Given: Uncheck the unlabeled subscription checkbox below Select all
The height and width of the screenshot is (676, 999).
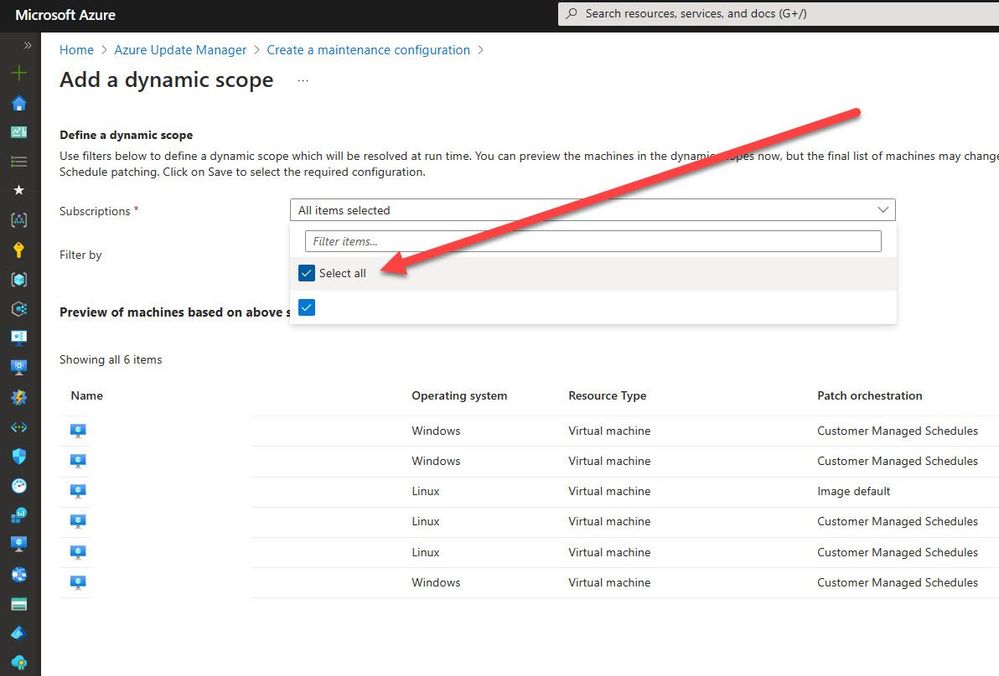Looking at the screenshot, I should tap(306, 308).
